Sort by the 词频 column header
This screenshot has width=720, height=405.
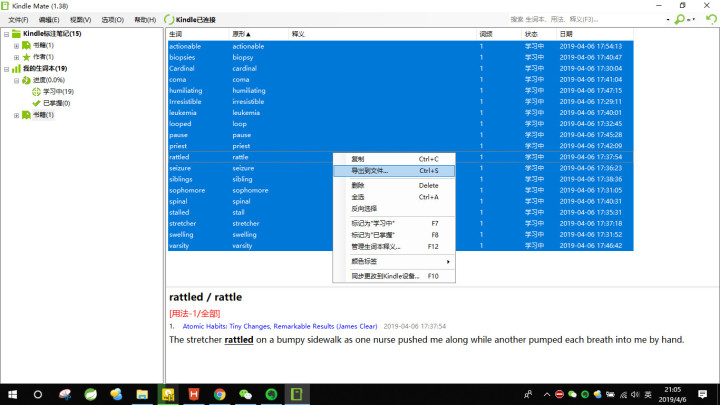(x=499, y=34)
